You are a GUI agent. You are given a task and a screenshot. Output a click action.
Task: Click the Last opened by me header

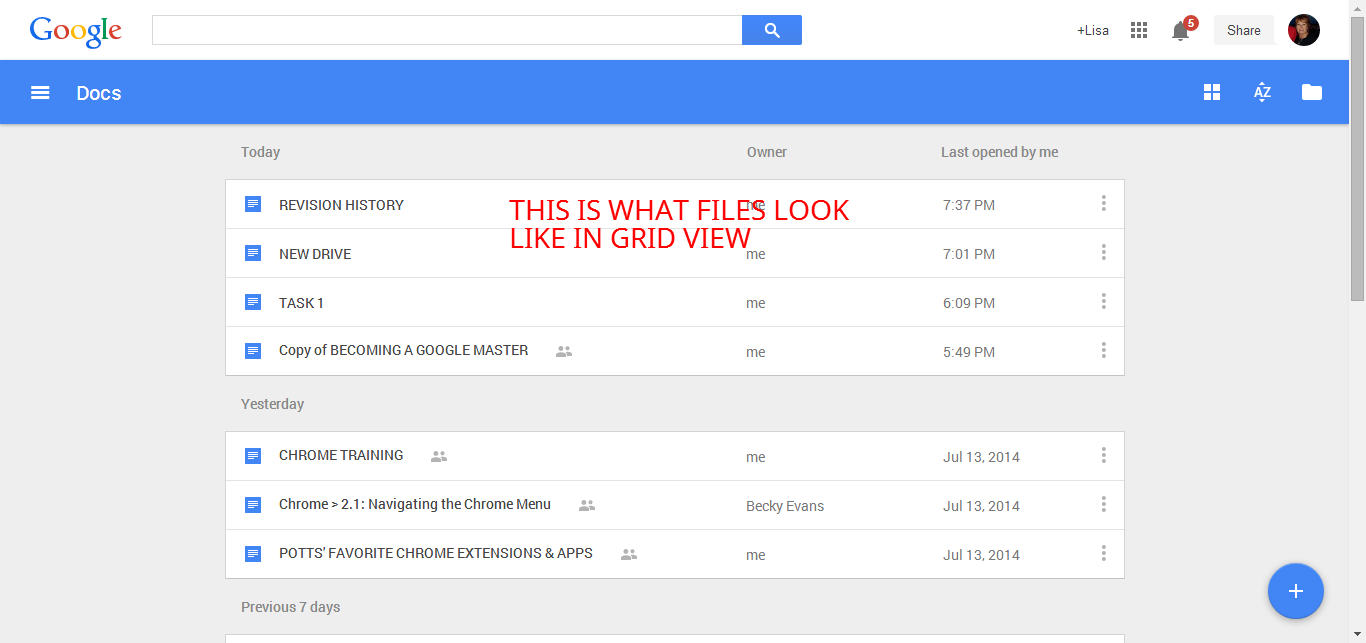[1000, 152]
